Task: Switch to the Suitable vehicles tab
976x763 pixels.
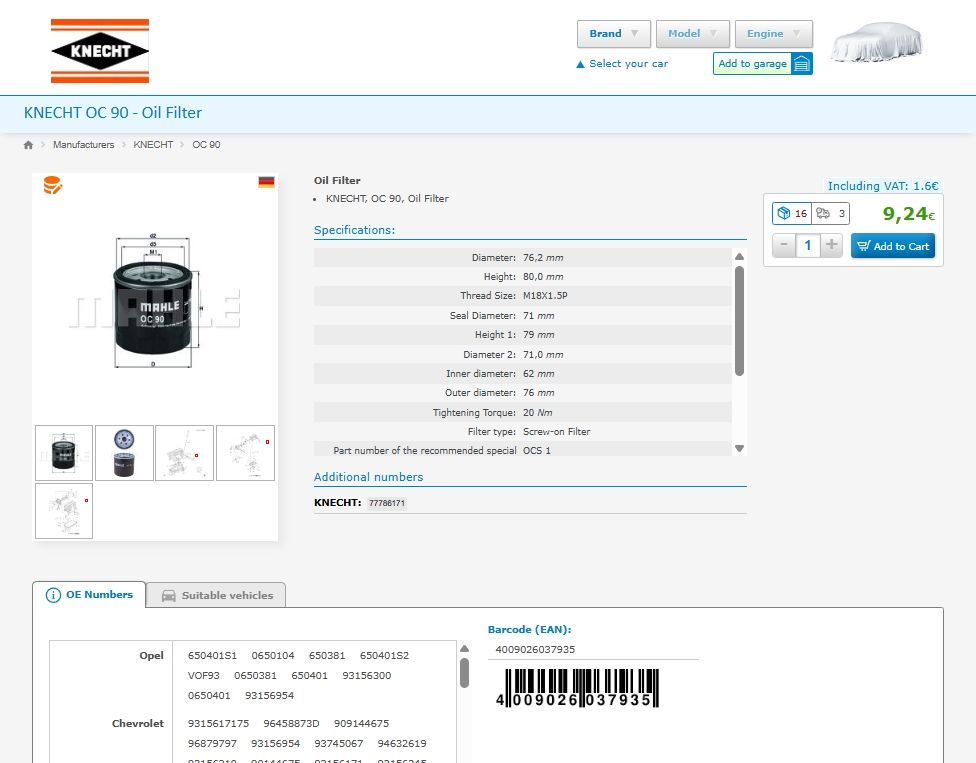Action: (217, 595)
